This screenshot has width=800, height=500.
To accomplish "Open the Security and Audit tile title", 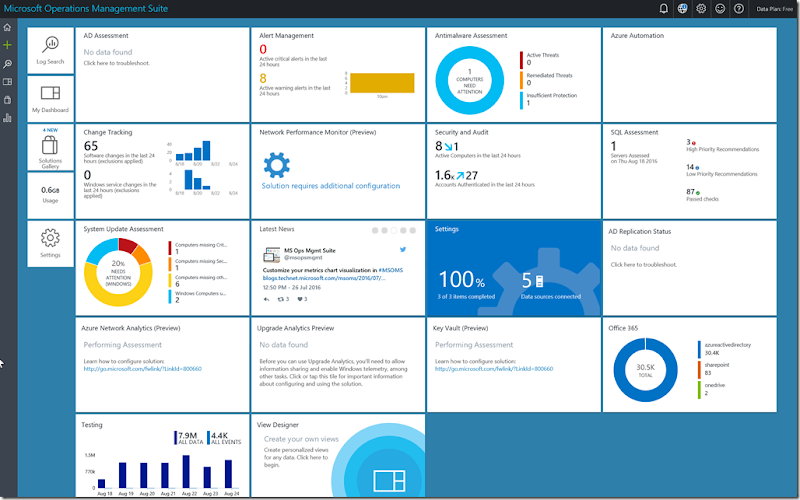I will click(461, 132).
